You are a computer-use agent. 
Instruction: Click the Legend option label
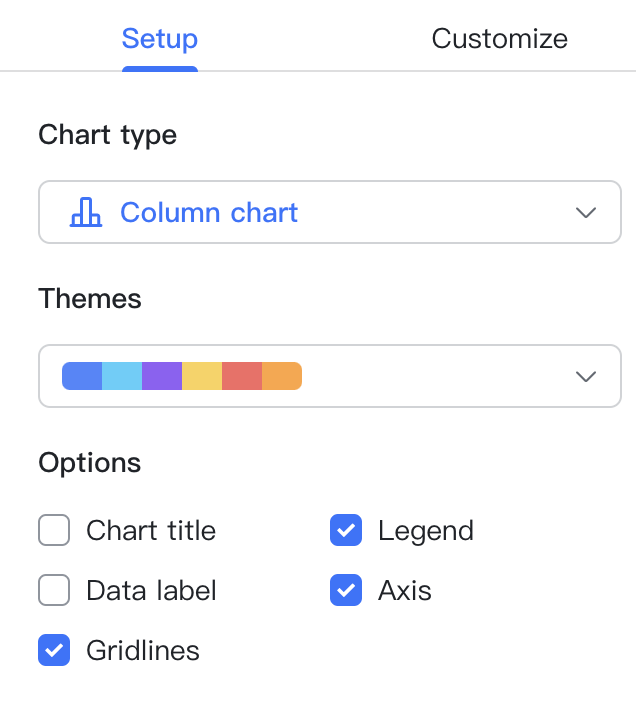click(426, 530)
